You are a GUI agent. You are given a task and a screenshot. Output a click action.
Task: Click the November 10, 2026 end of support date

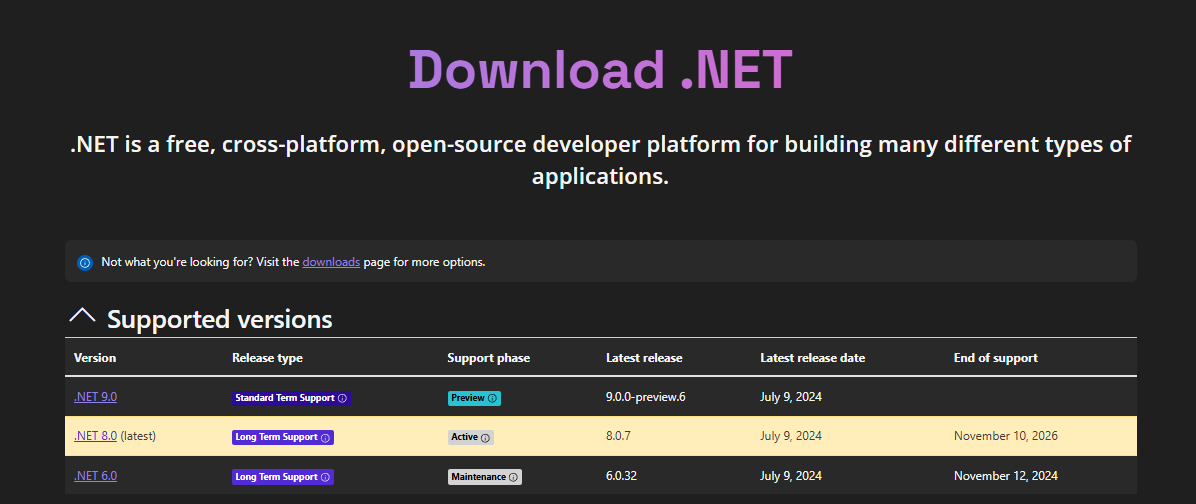pyautogui.click(x=1006, y=437)
